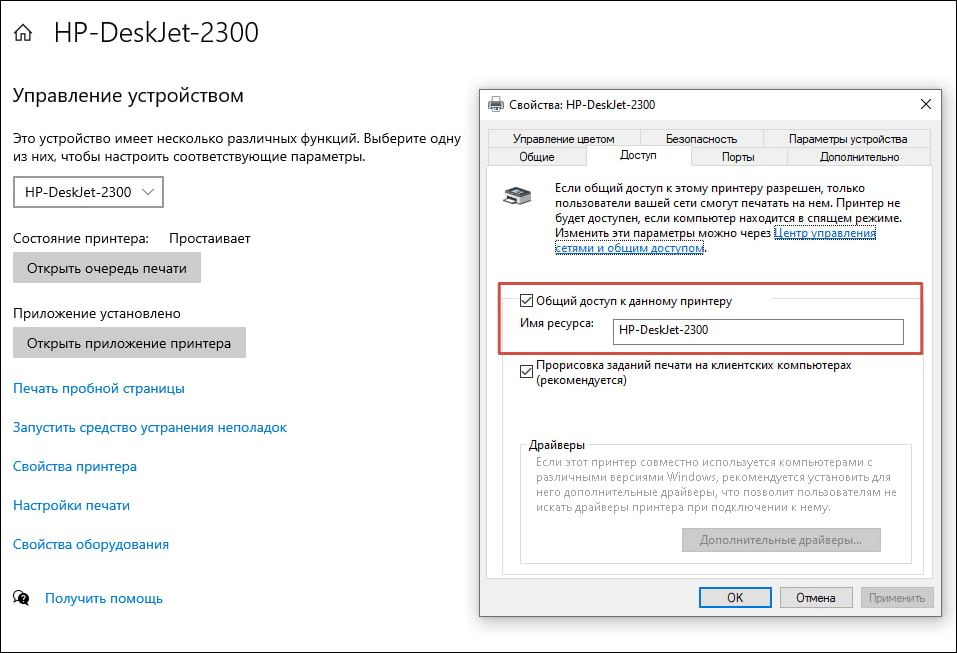Click the 'Печать пробной страницы' link
The image size is (957, 653).
pos(98,388)
